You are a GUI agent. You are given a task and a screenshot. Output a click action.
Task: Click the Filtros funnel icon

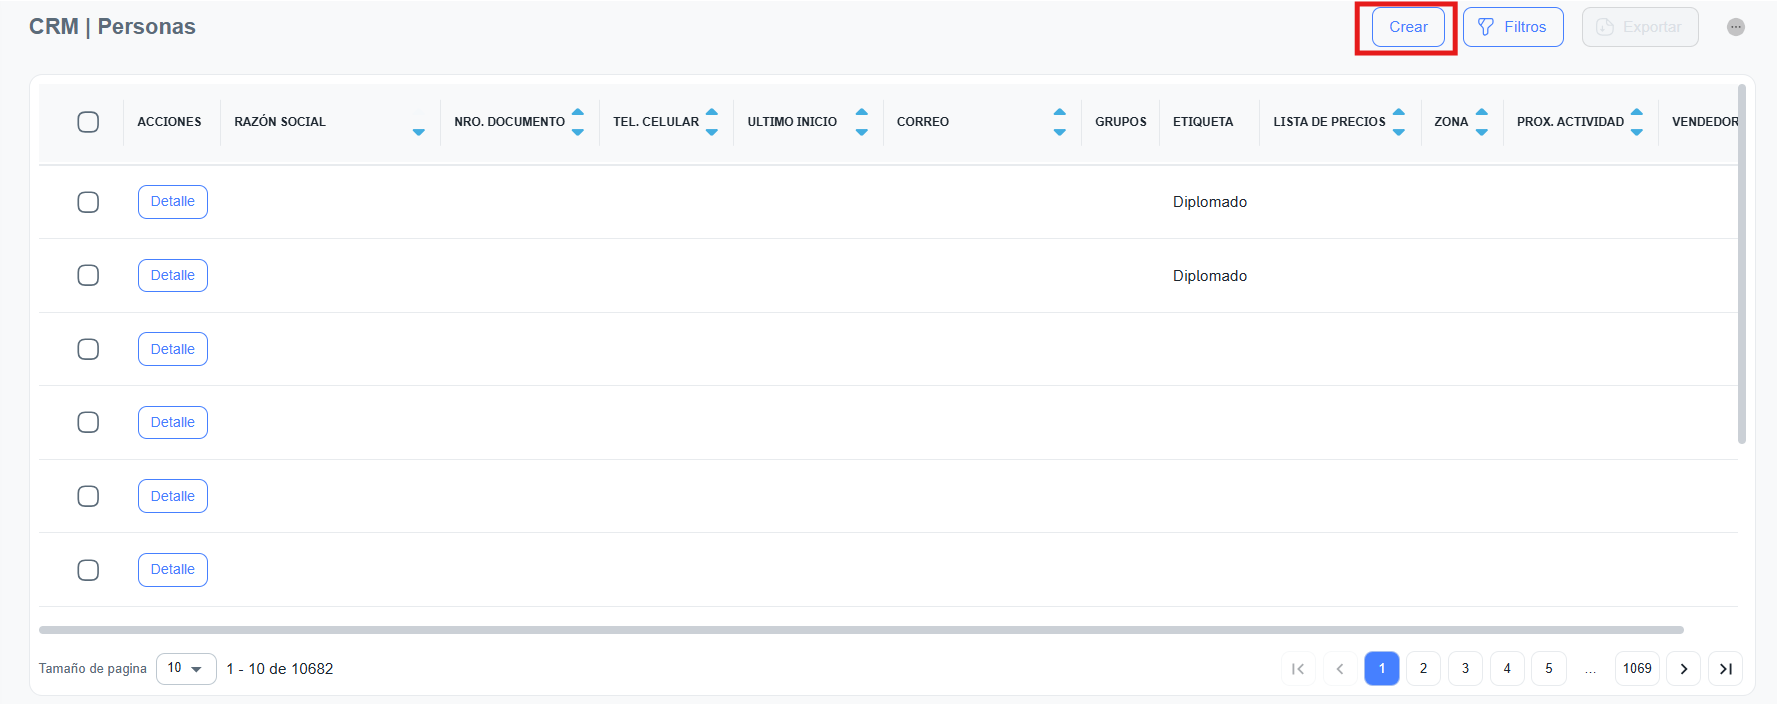coord(1486,27)
